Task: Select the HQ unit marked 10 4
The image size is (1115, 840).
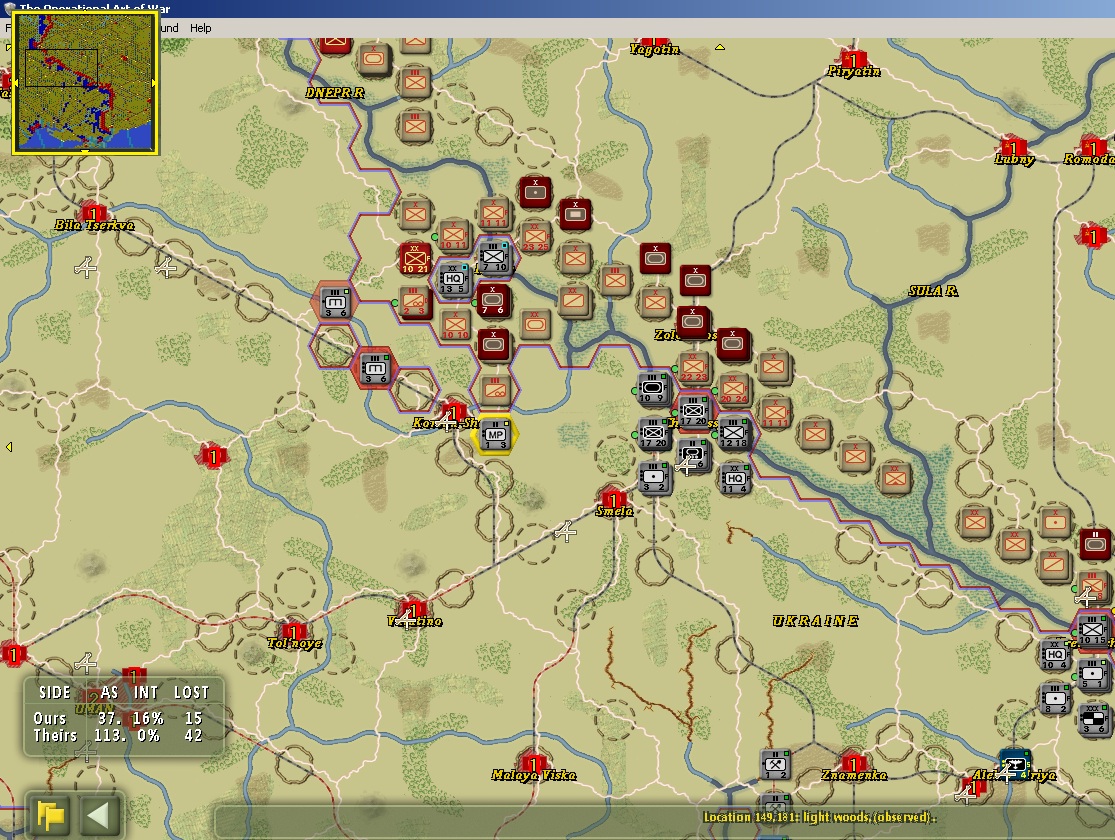Action: tap(1055, 654)
